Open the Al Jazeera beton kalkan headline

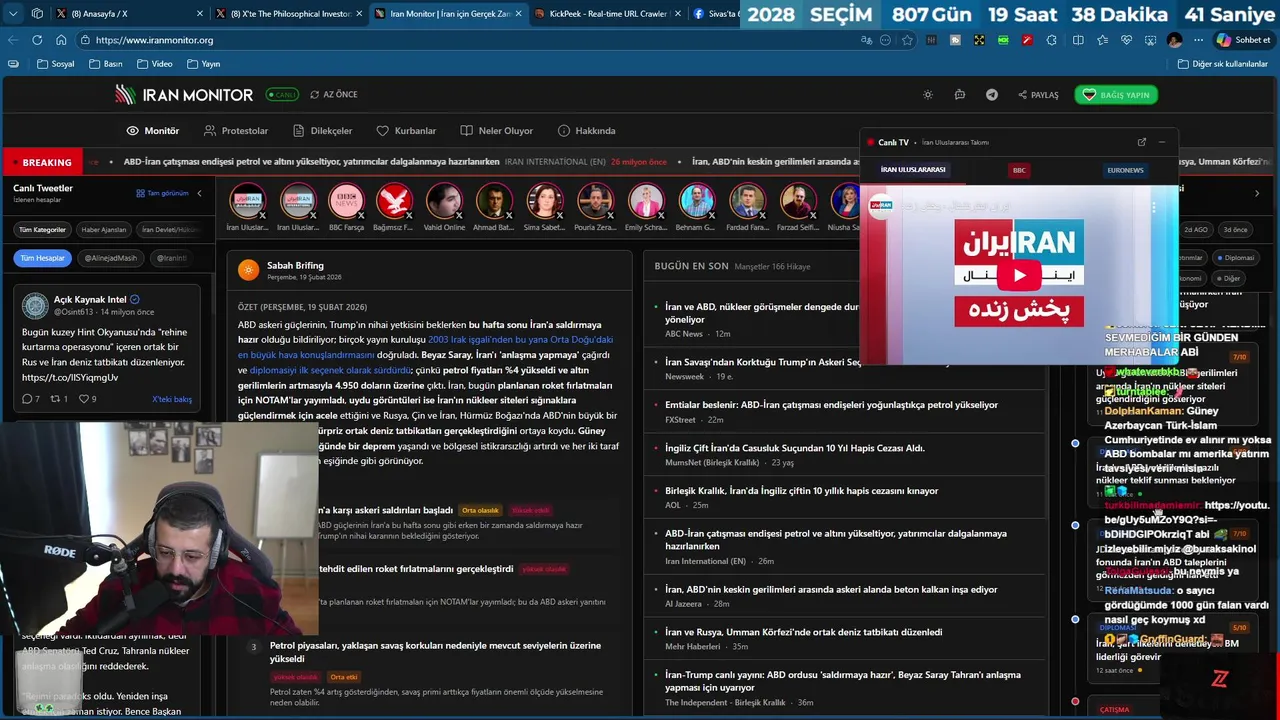[831, 590]
